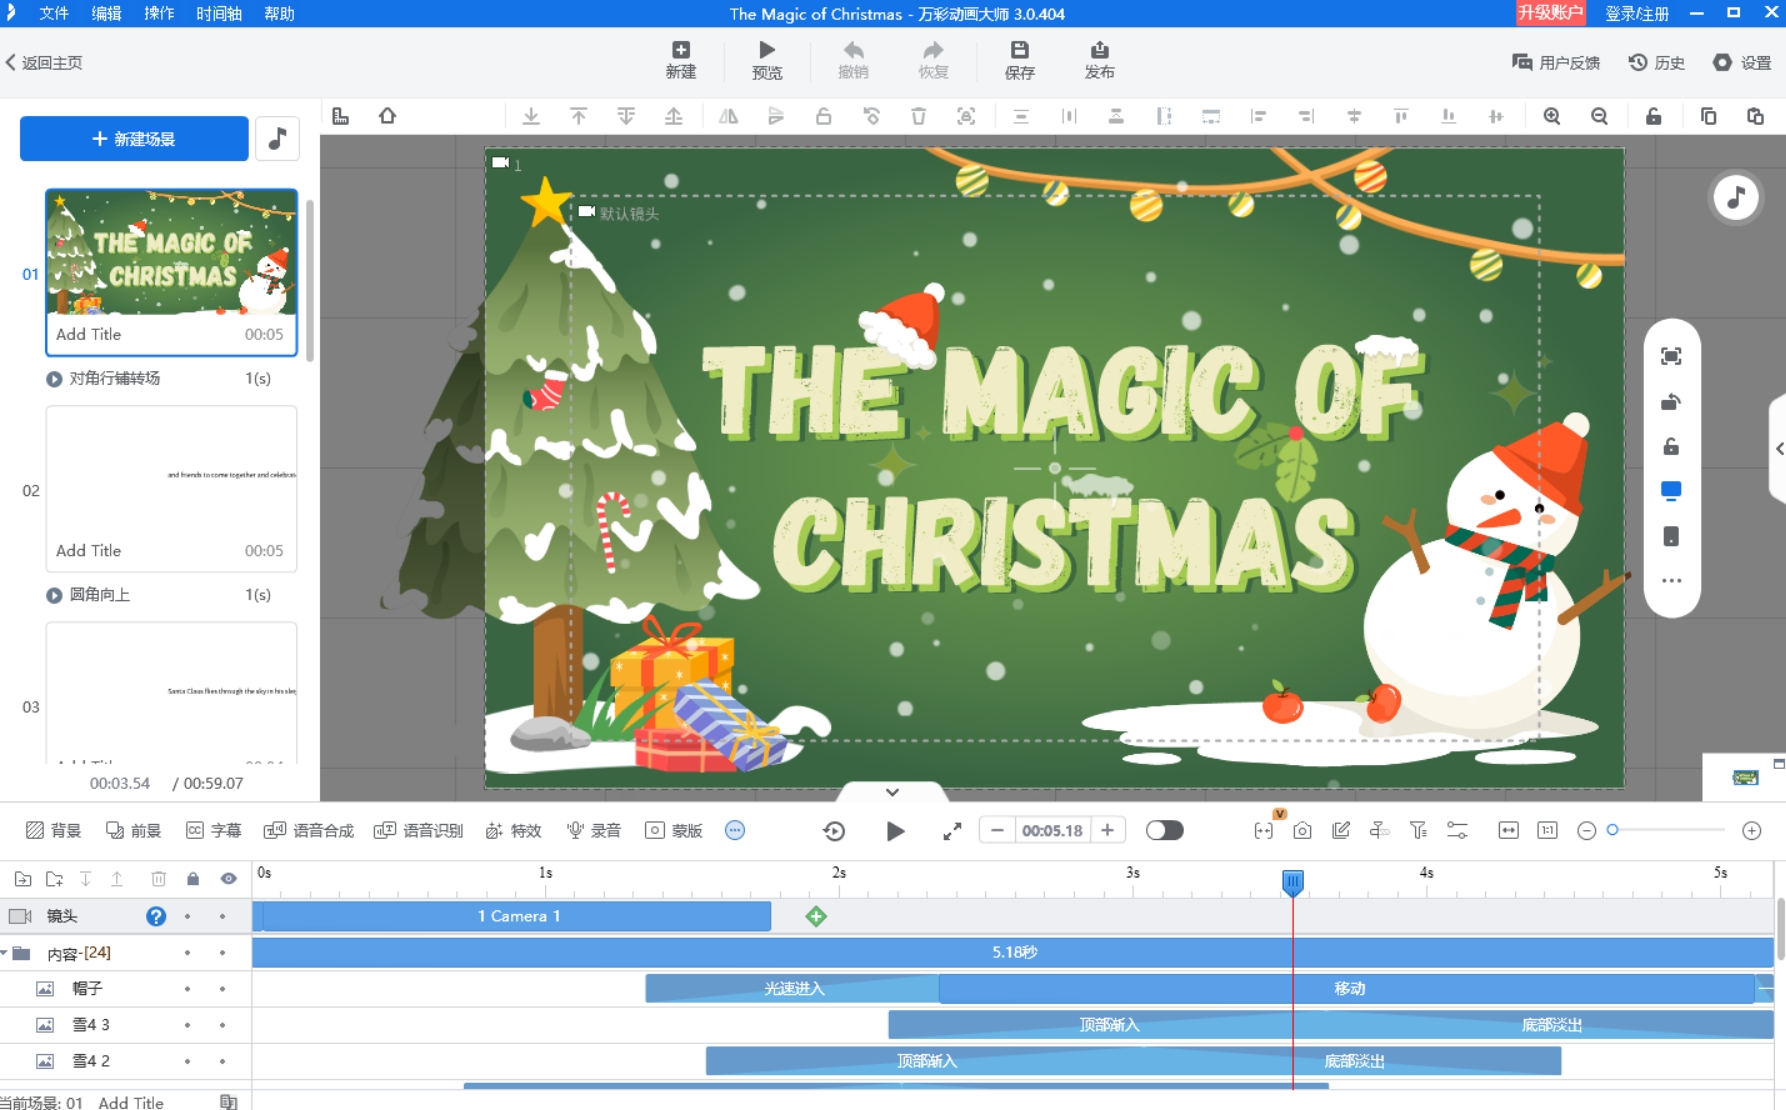The image size is (1786, 1110).
Task: Click the more options dots in floating panel
Action: point(1671,581)
